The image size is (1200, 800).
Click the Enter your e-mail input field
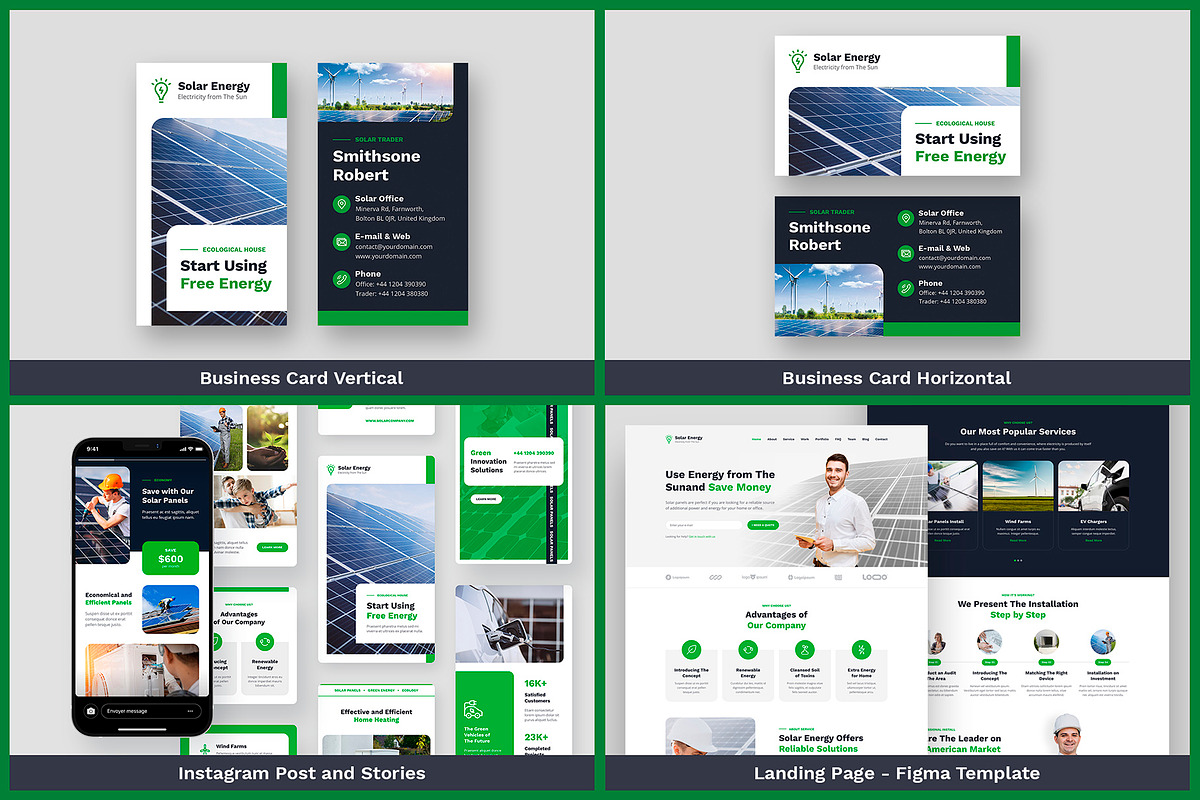705,525
